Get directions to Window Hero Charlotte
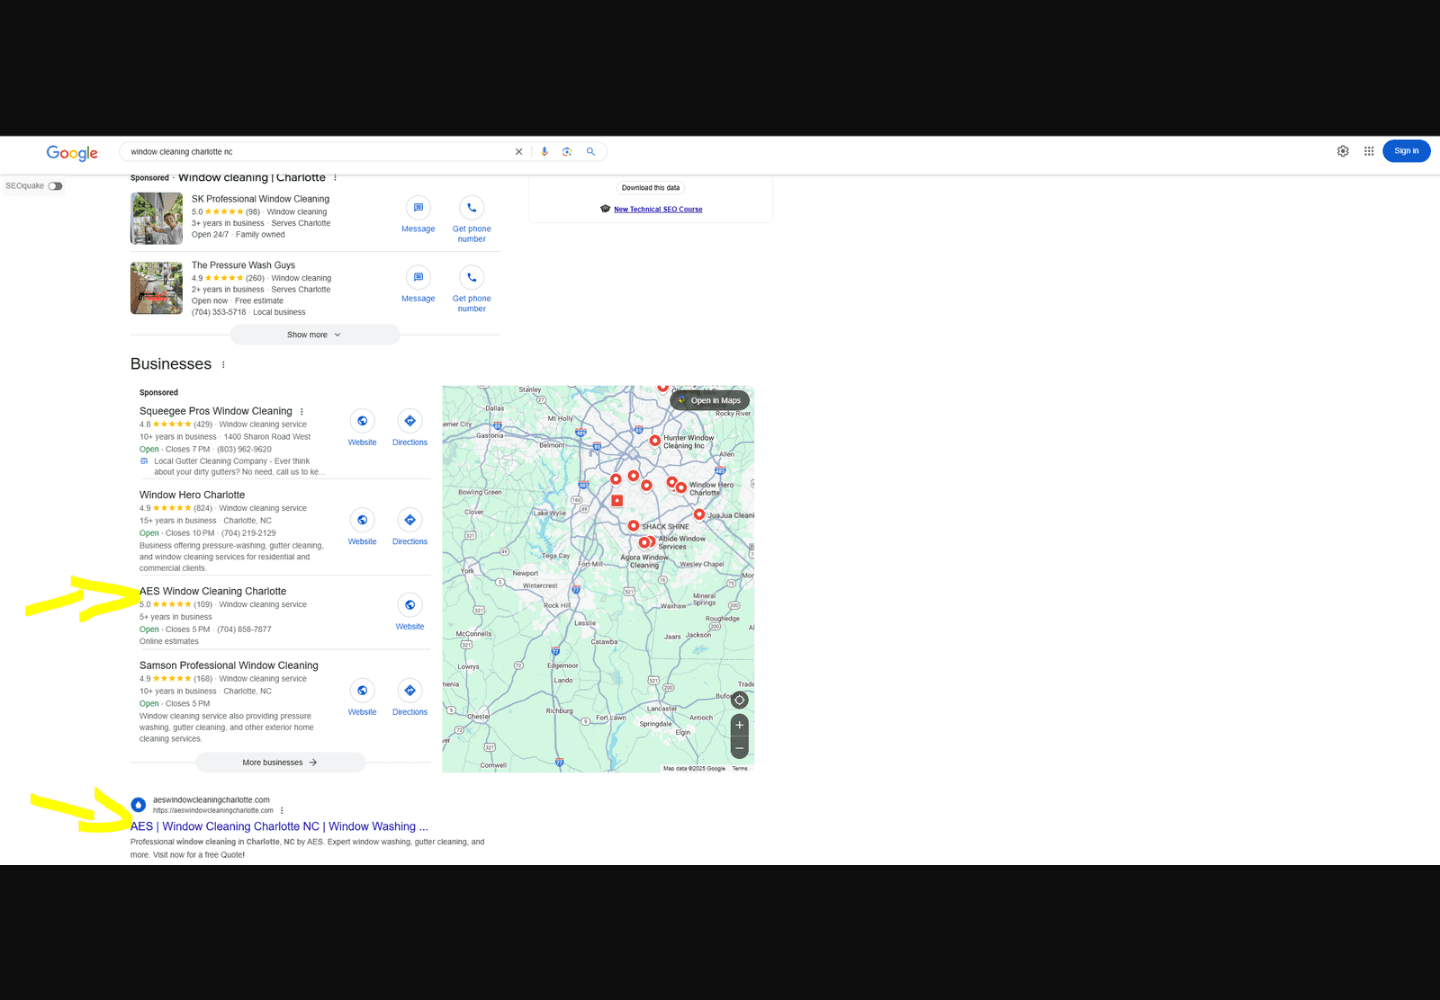1440x1000 pixels. tap(410, 527)
